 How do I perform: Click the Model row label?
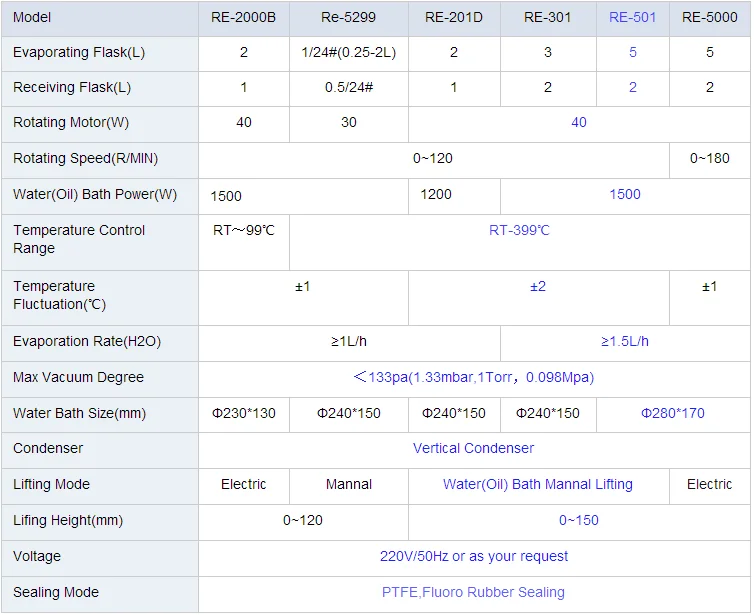tap(32, 17)
